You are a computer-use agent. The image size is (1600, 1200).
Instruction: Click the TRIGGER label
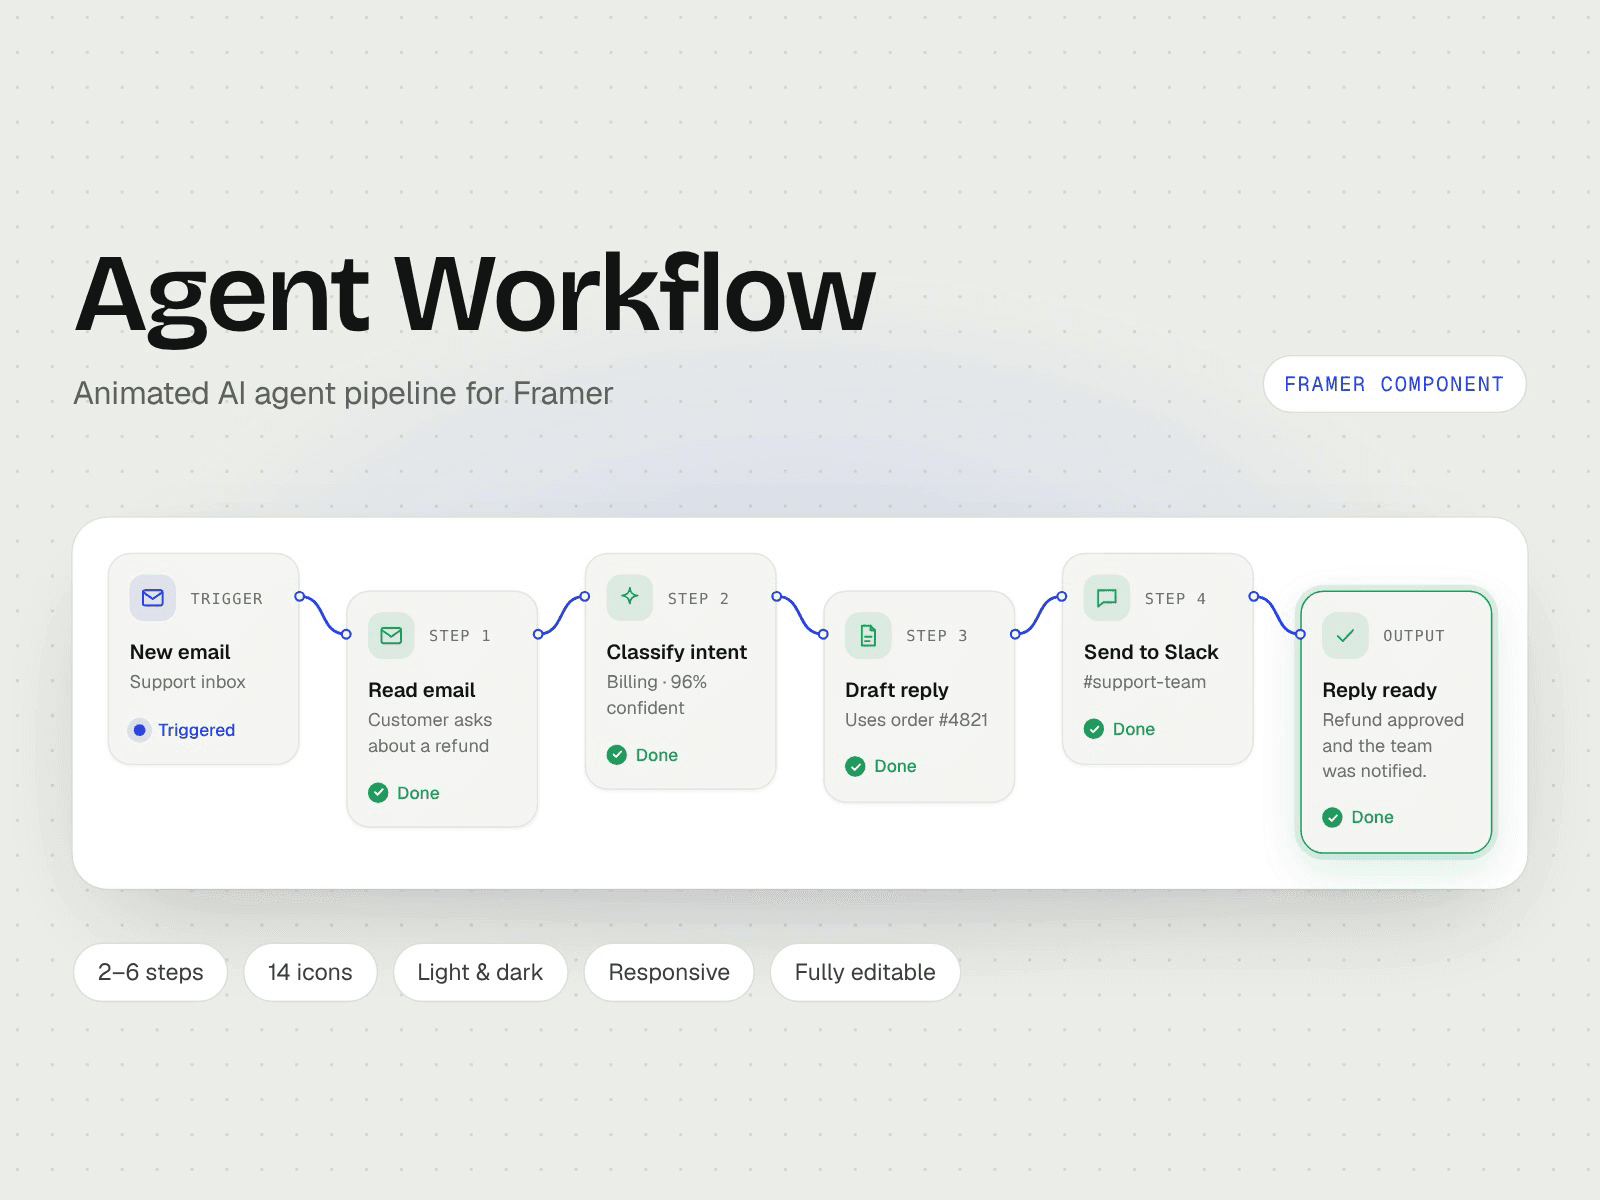pos(227,599)
